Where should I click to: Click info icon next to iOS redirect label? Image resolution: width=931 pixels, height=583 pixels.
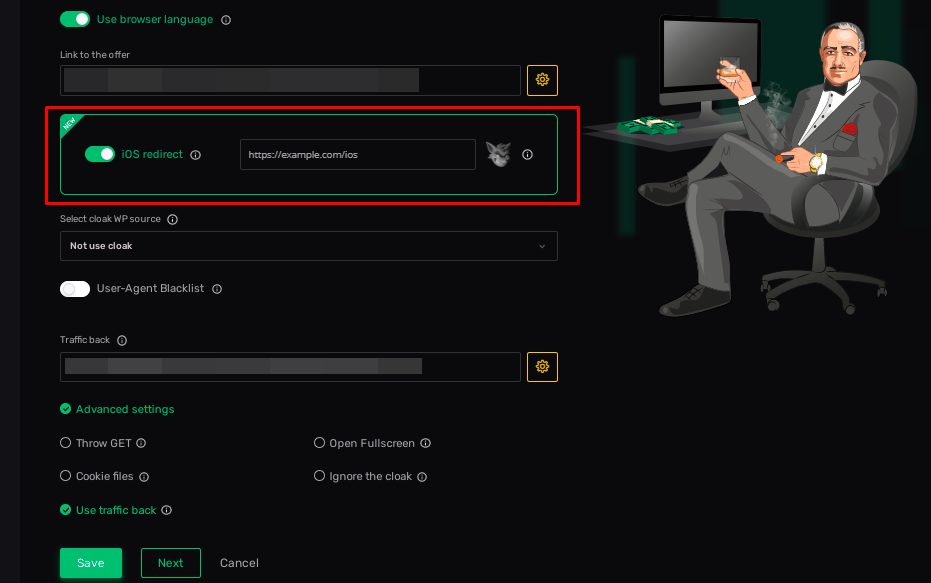[196, 155]
